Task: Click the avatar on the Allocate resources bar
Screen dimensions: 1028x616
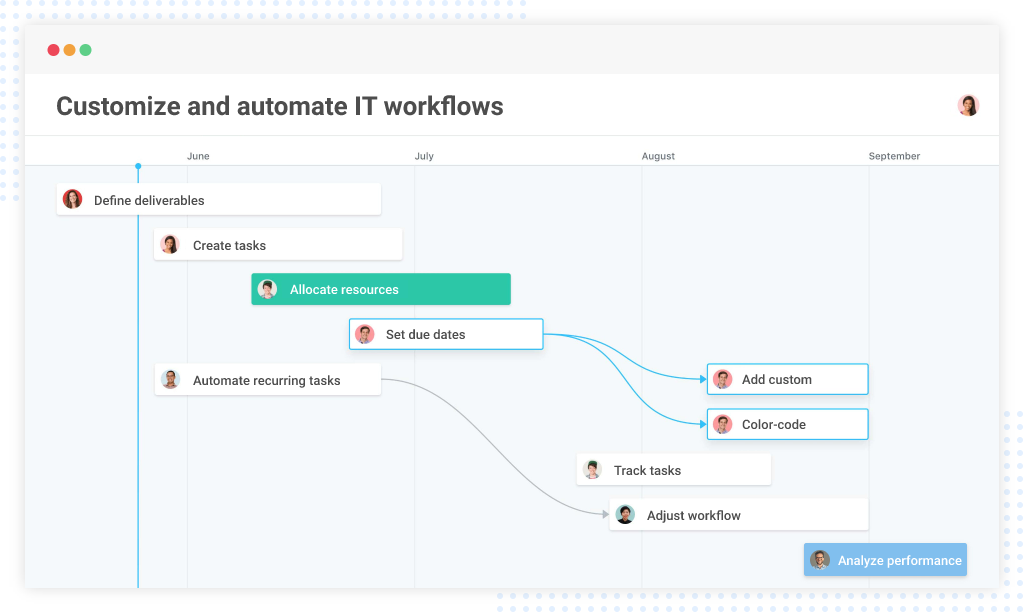Action: point(267,289)
